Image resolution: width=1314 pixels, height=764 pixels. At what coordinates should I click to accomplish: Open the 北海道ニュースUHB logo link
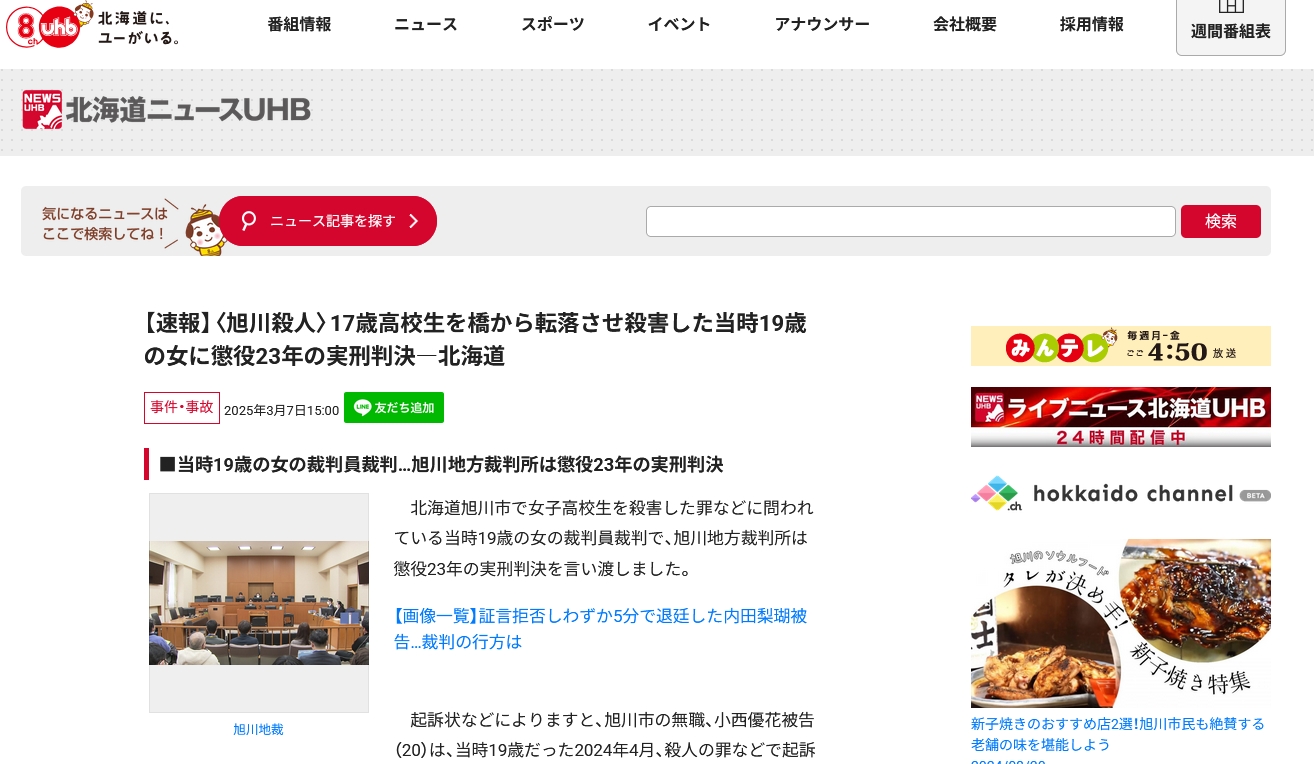(166, 110)
